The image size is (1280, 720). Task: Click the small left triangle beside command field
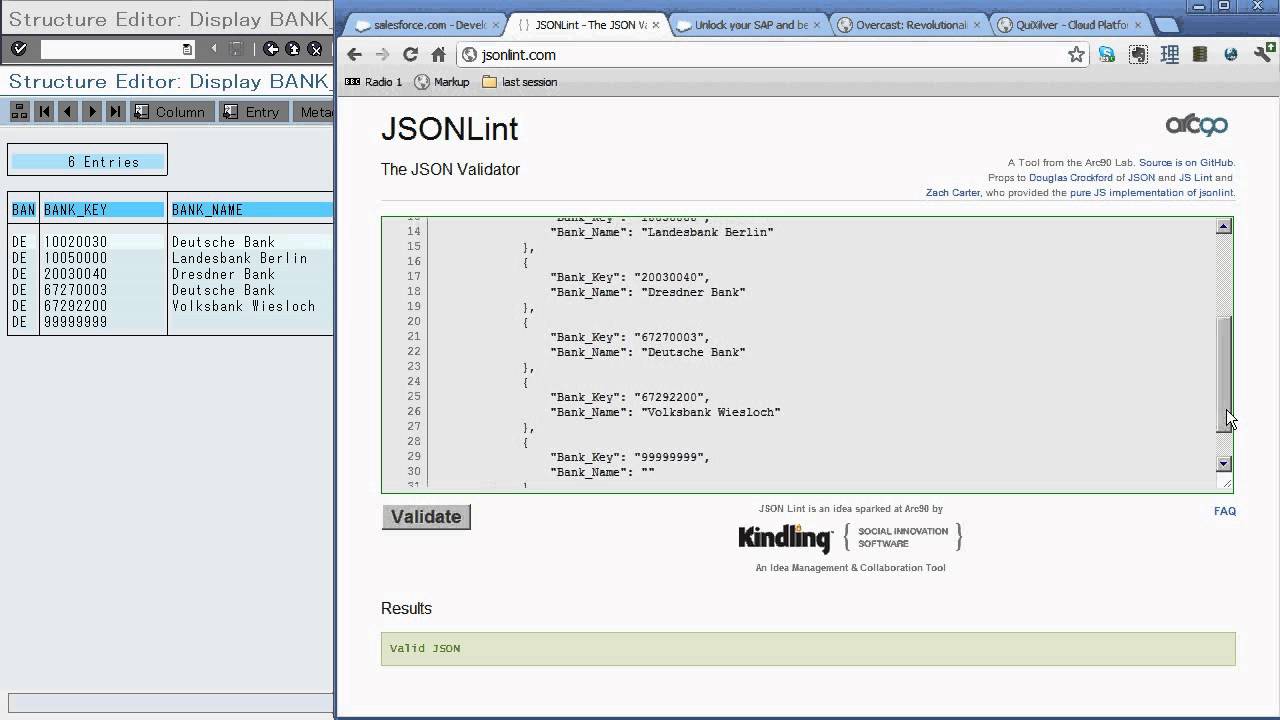(x=213, y=49)
